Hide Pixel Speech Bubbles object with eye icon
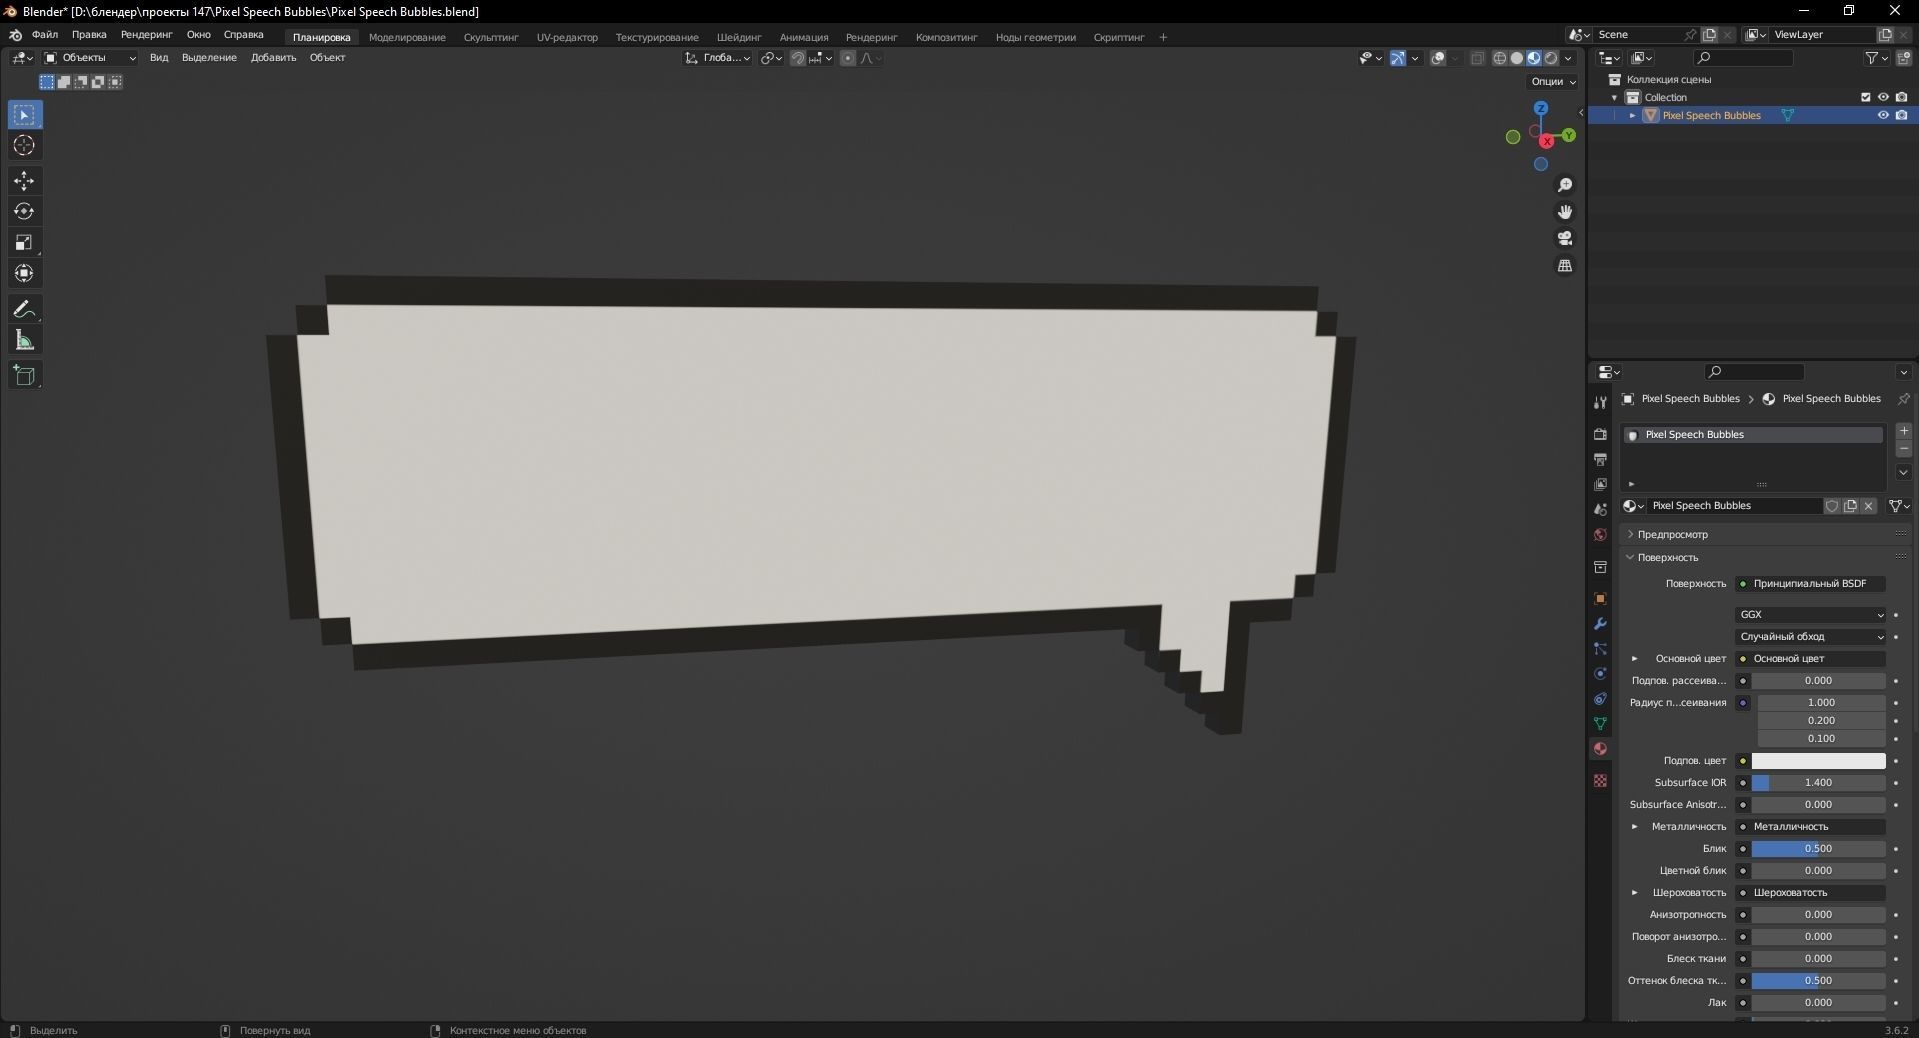This screenshot has width=1919, height=1038. 1883,115
